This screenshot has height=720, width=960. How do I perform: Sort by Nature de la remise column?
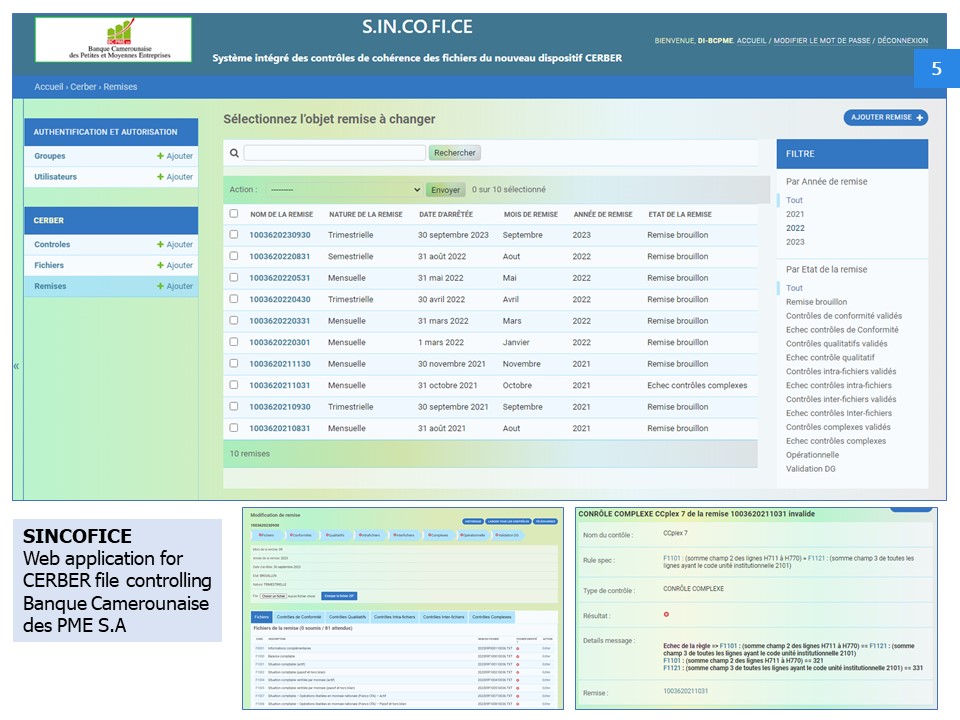click(366, 214)
